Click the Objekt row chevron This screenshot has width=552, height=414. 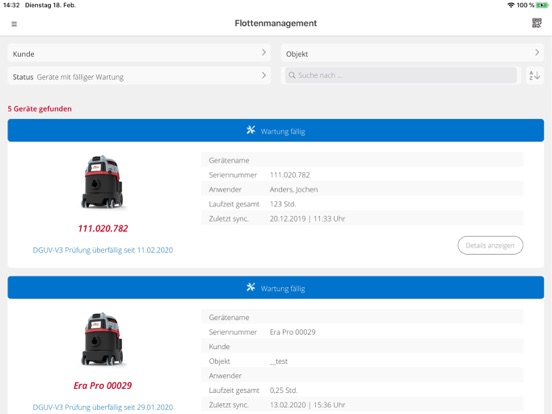coord(537,52)
